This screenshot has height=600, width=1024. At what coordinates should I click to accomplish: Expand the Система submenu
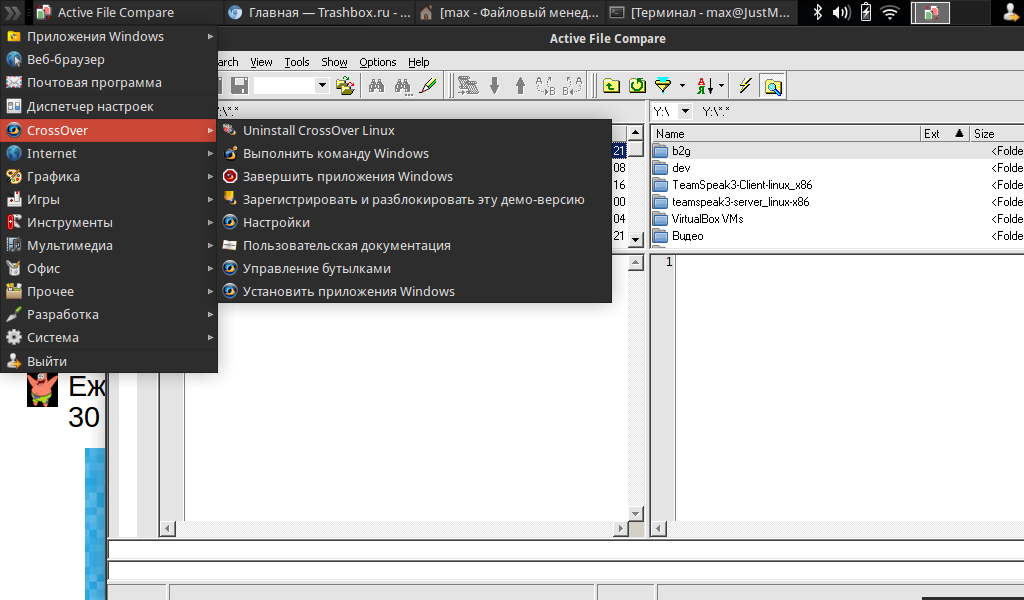(x=109, y=338)
